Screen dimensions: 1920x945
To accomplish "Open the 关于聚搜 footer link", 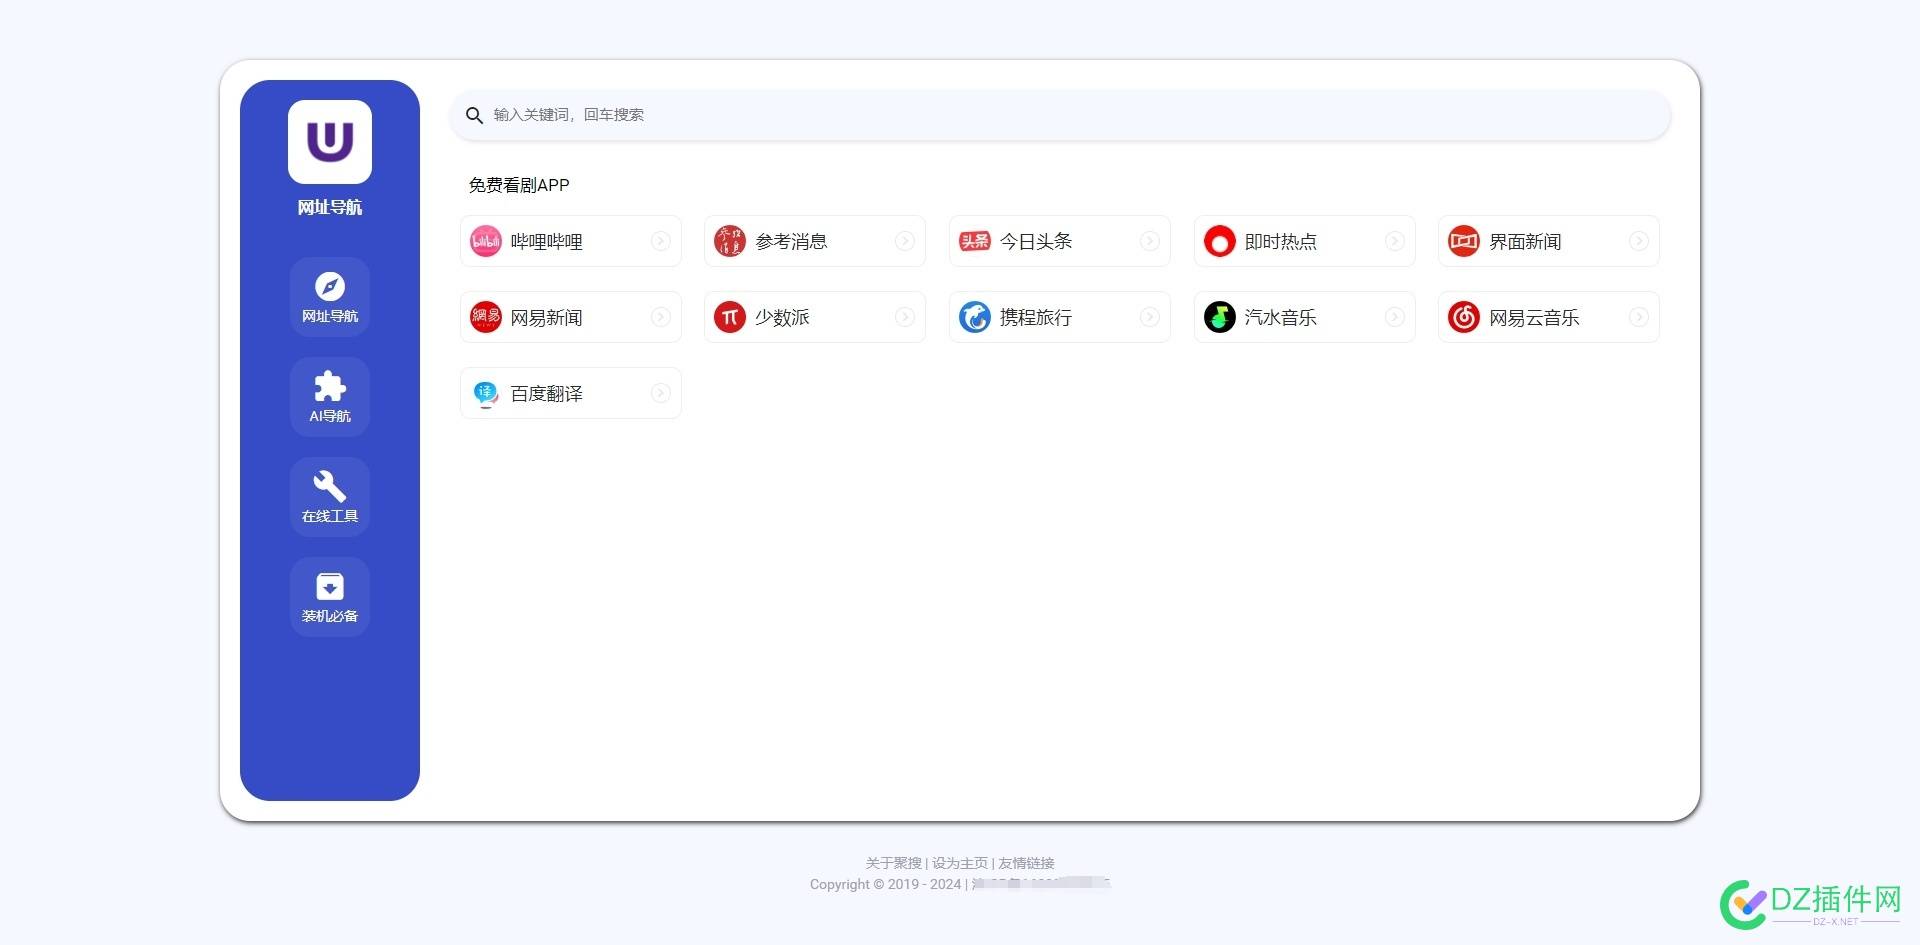I will [894, 863].
